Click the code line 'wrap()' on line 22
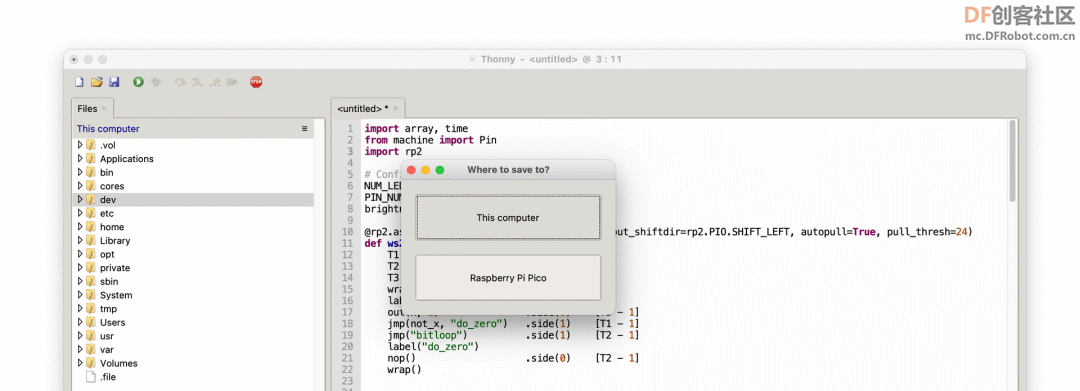1080x391 pixels. [404, 370]
